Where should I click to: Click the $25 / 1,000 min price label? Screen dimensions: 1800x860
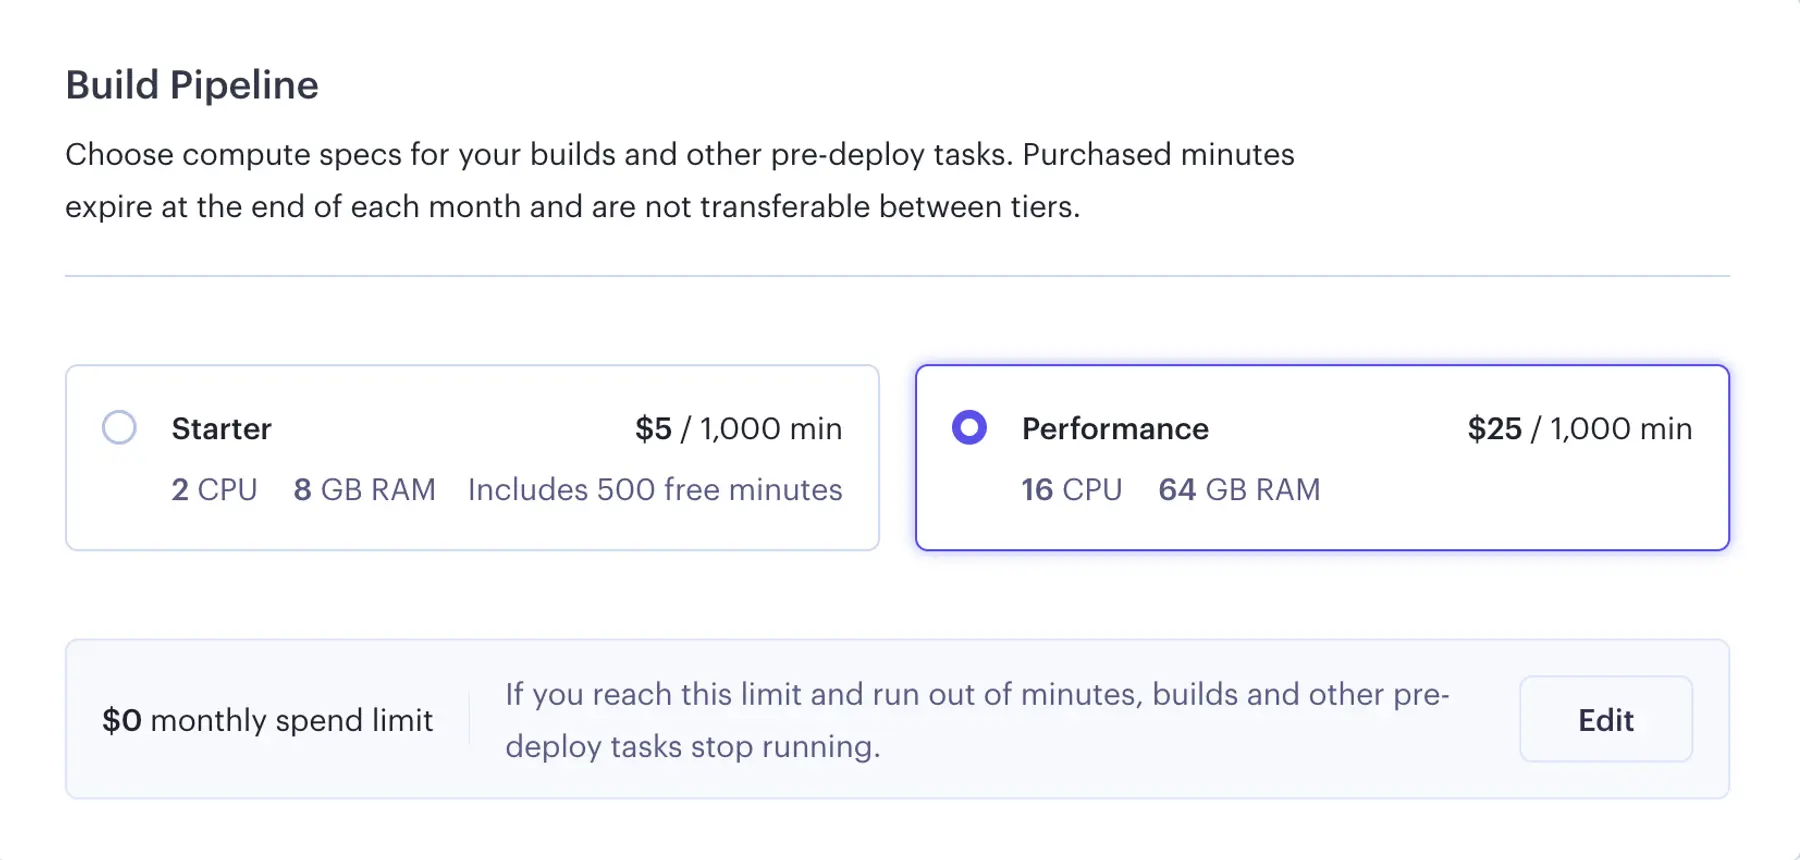click(x=1580, y=428)
